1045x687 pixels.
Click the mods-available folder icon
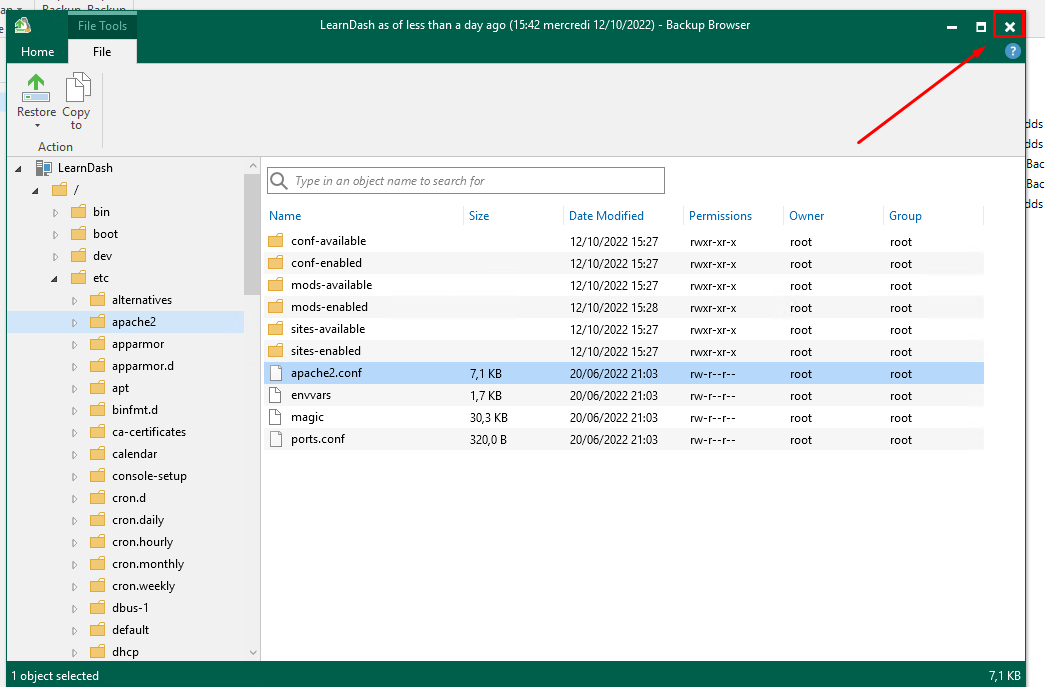276,285
